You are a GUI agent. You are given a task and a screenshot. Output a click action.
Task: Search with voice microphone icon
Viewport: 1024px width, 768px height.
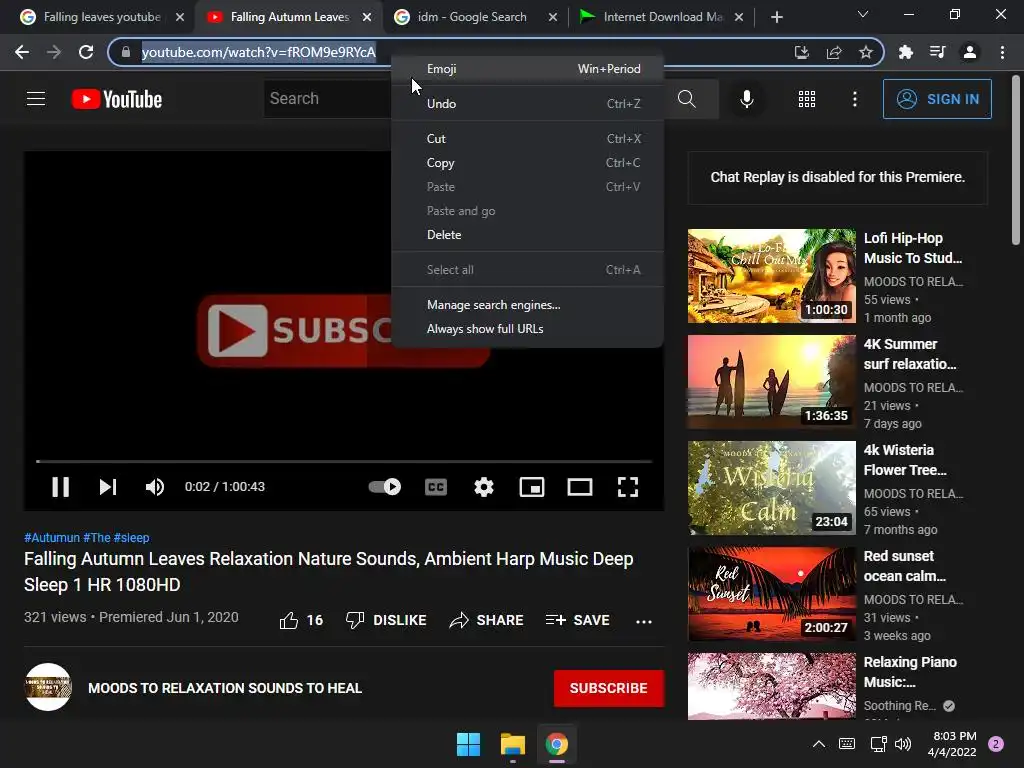[746, 99]
